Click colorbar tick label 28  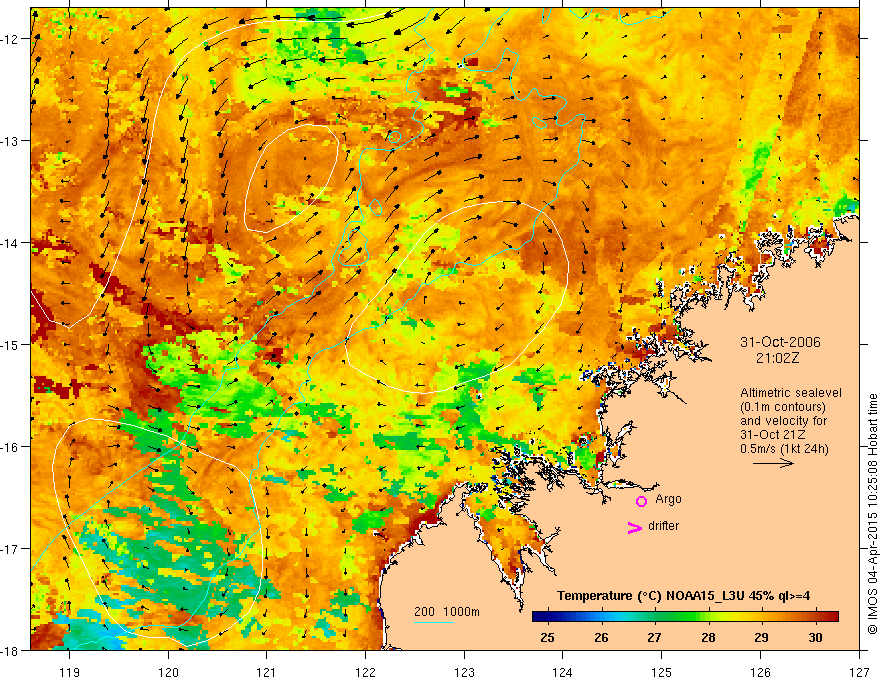coord(708,637)
